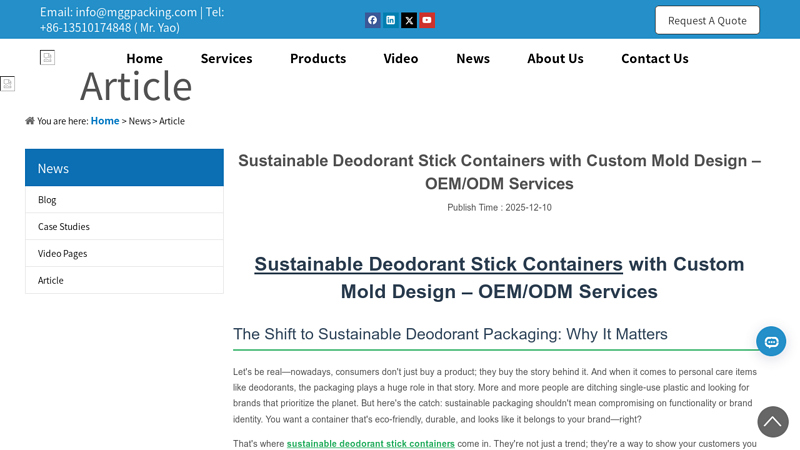Click the breadcrumb house icon
Image resolution: width=800 pixels, height=450 pixels.
(30, 121)
